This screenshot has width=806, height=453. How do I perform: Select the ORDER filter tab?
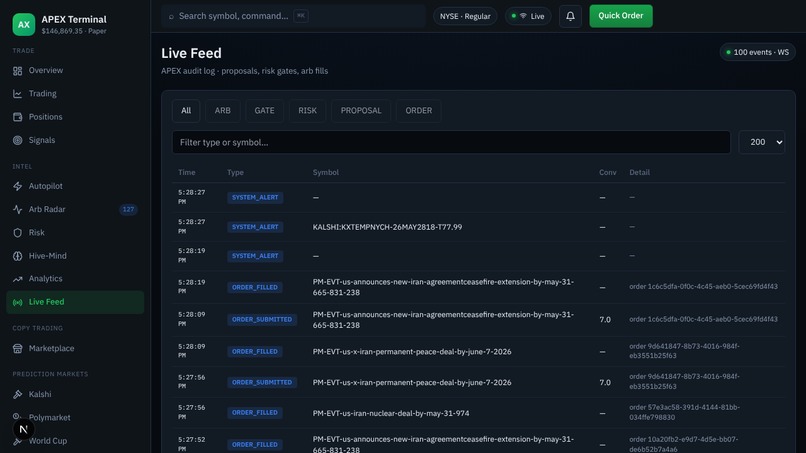(418, 111)
